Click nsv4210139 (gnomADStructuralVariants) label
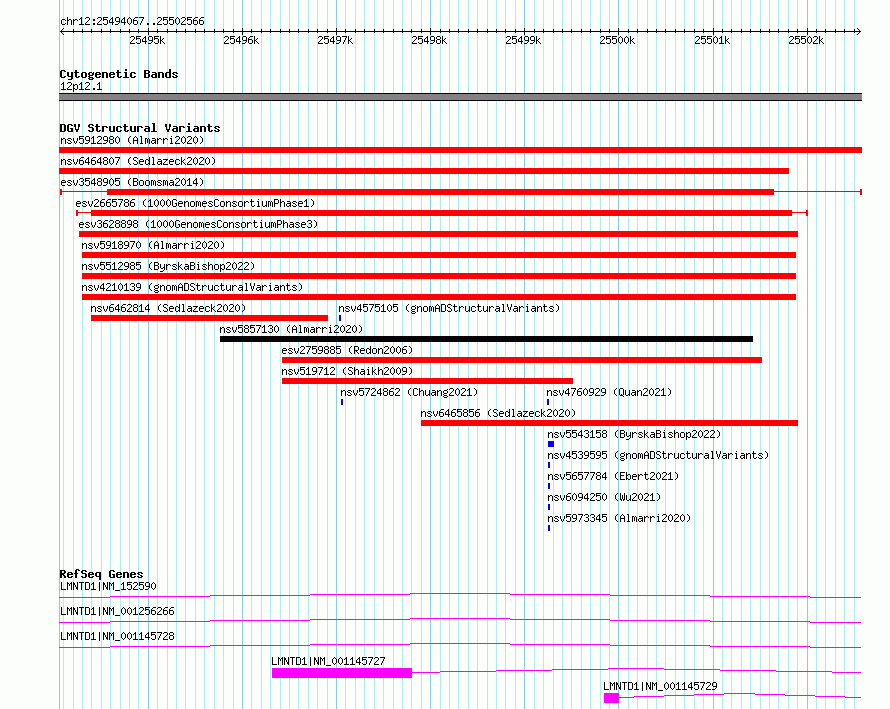 192,287
